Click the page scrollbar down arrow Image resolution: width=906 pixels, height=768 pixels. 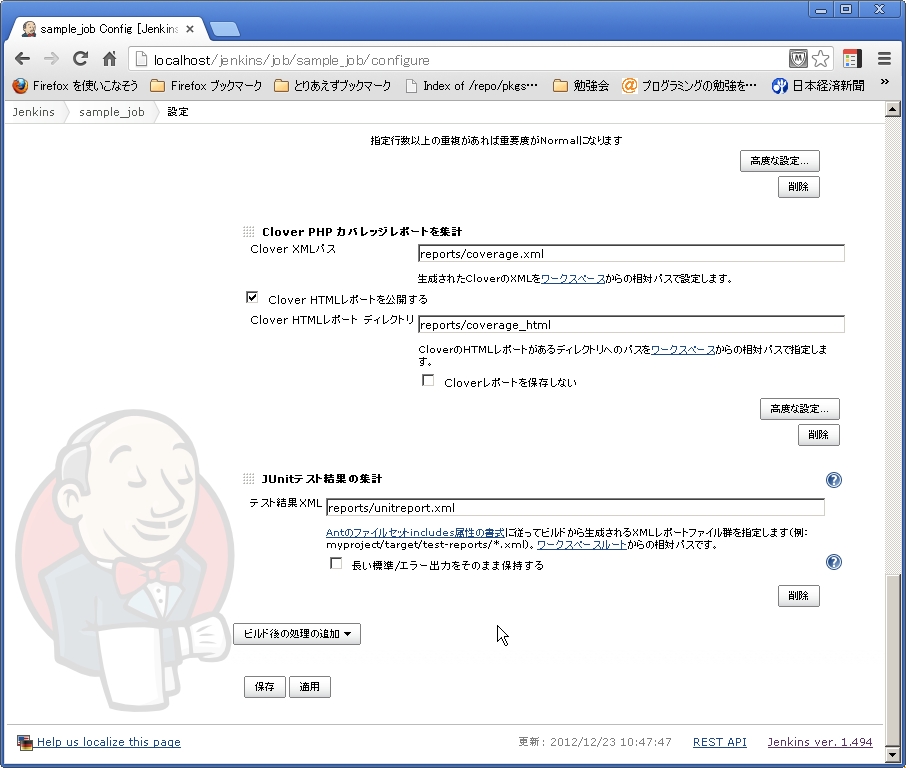893,754
